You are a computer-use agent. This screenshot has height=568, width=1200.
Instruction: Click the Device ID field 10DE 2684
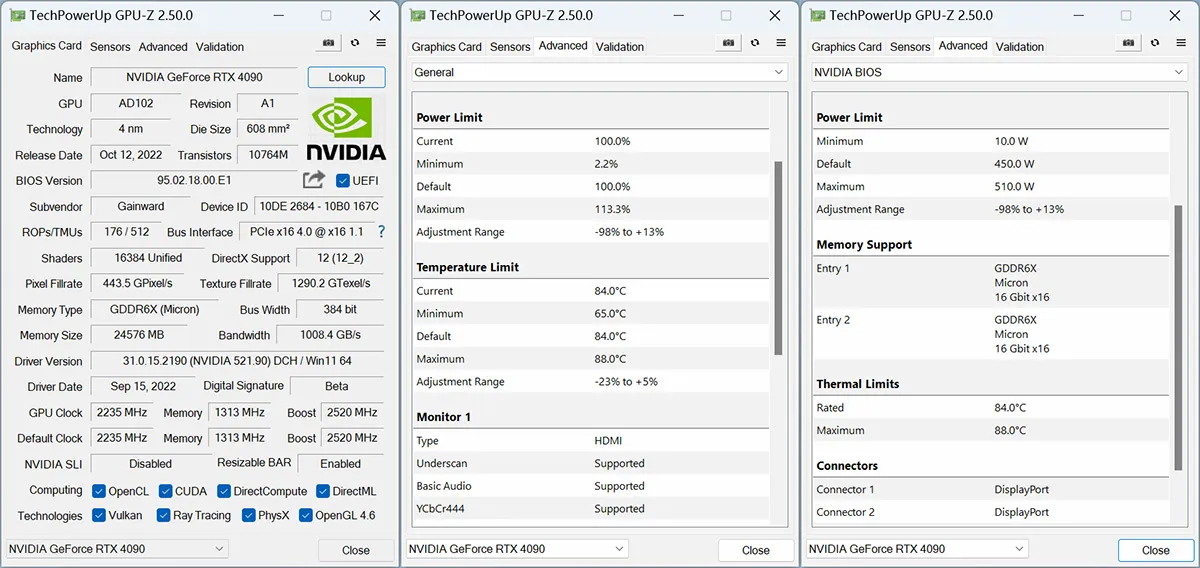click(x=318, y=207)
